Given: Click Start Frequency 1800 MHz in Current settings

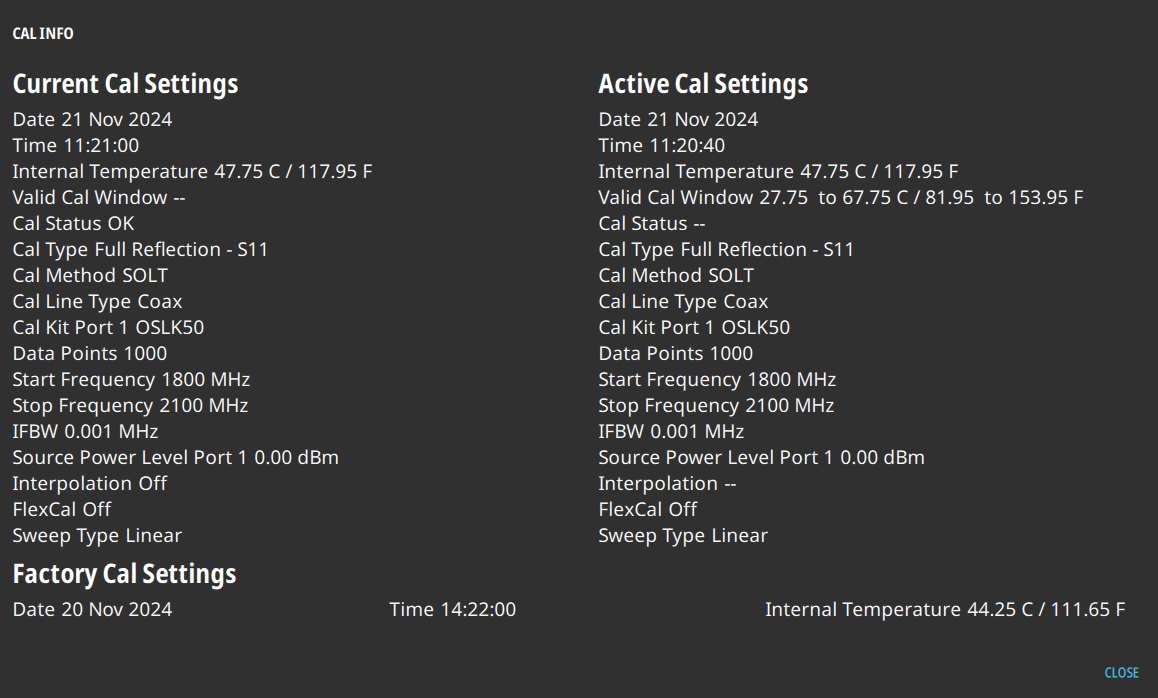Looking at the screenshot, I should coord(131,379).
